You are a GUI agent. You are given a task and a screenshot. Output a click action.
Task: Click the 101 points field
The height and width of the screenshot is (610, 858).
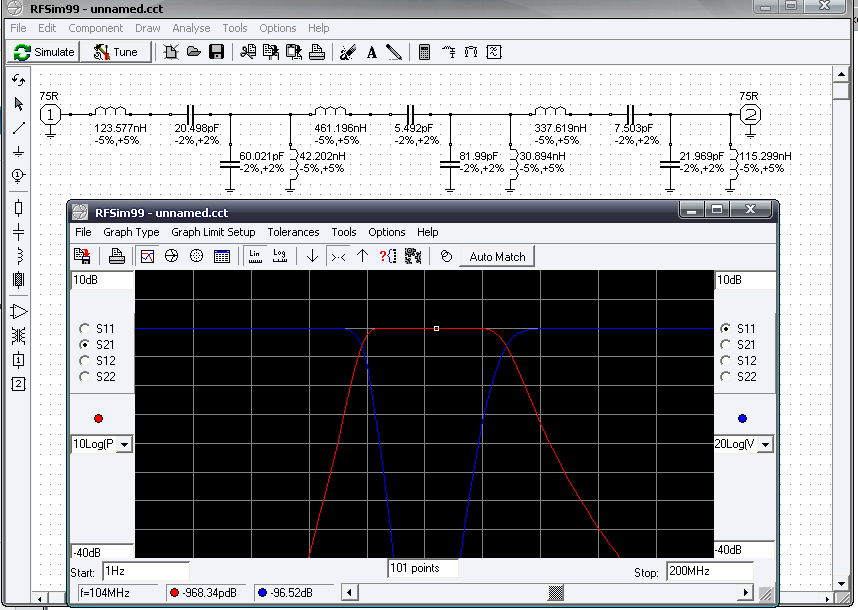point(422,568)
